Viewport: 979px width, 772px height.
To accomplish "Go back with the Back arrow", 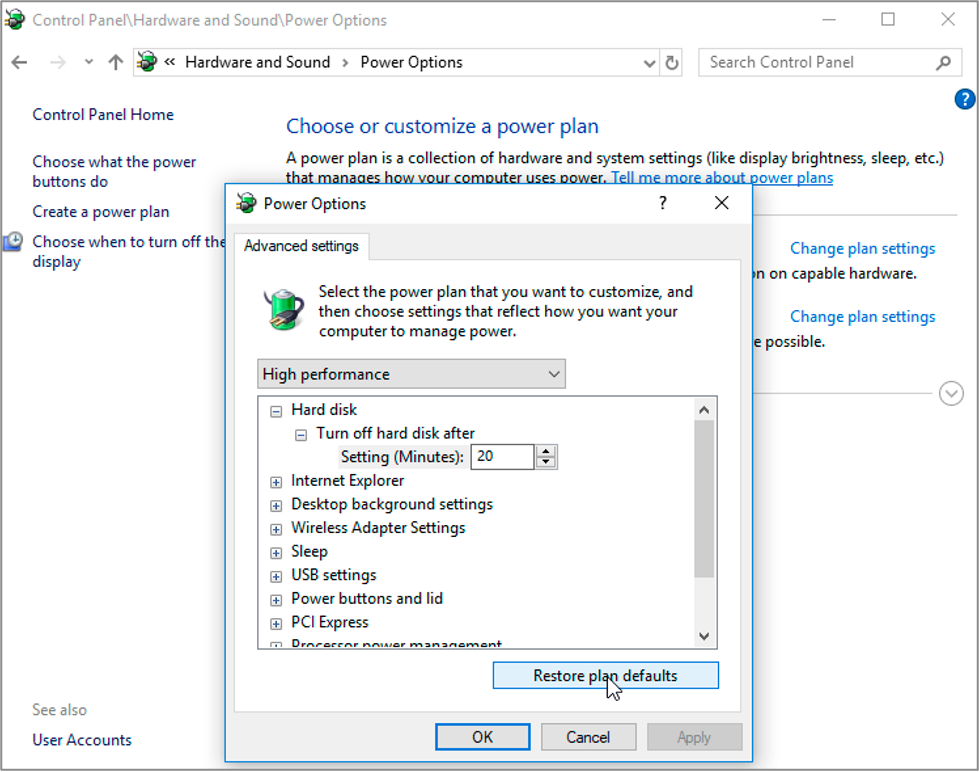I will 19,62.
